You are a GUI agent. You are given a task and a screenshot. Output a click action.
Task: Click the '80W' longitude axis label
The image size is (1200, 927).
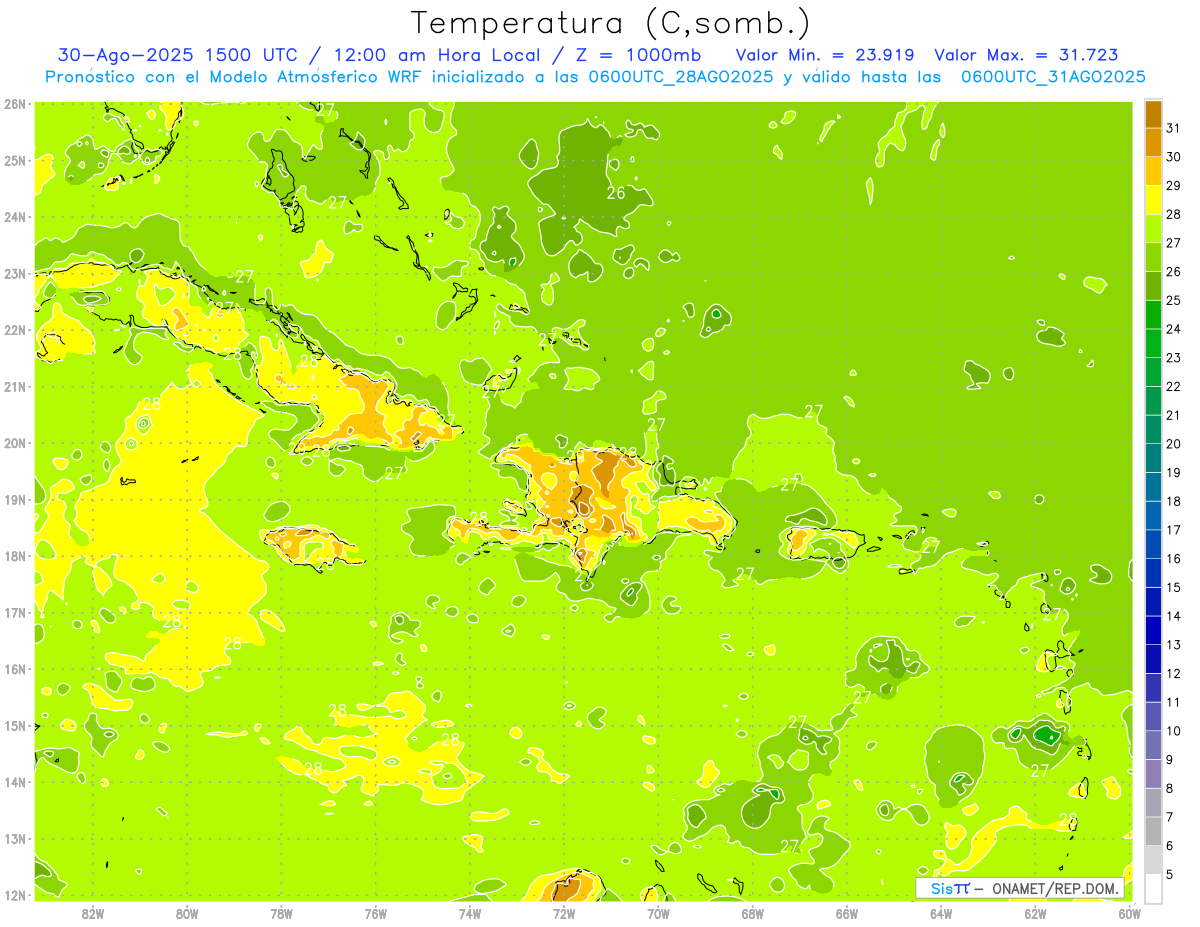[187, 914]
